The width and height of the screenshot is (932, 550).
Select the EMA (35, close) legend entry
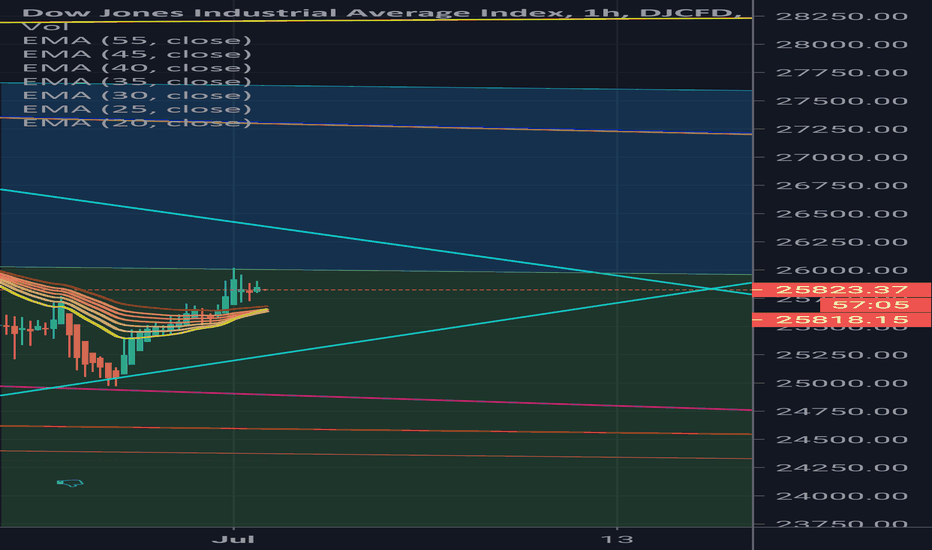pos(137,81)
